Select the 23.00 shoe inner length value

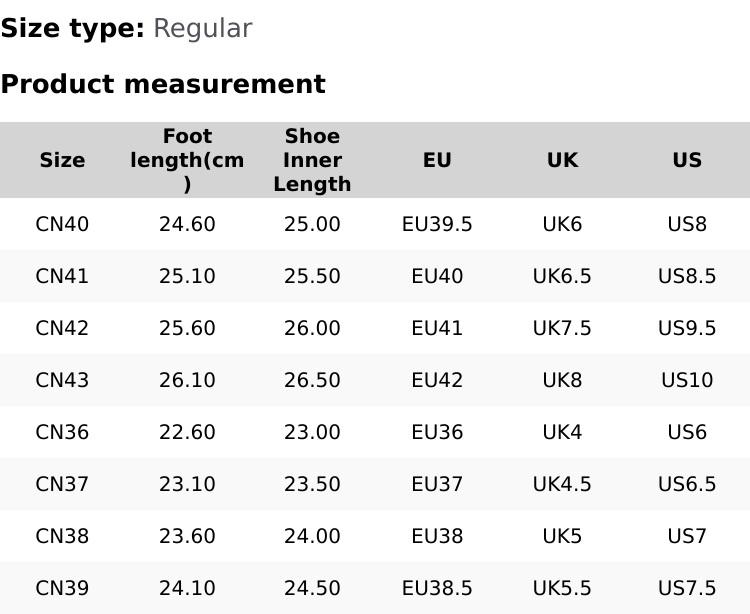click(312, 432)
